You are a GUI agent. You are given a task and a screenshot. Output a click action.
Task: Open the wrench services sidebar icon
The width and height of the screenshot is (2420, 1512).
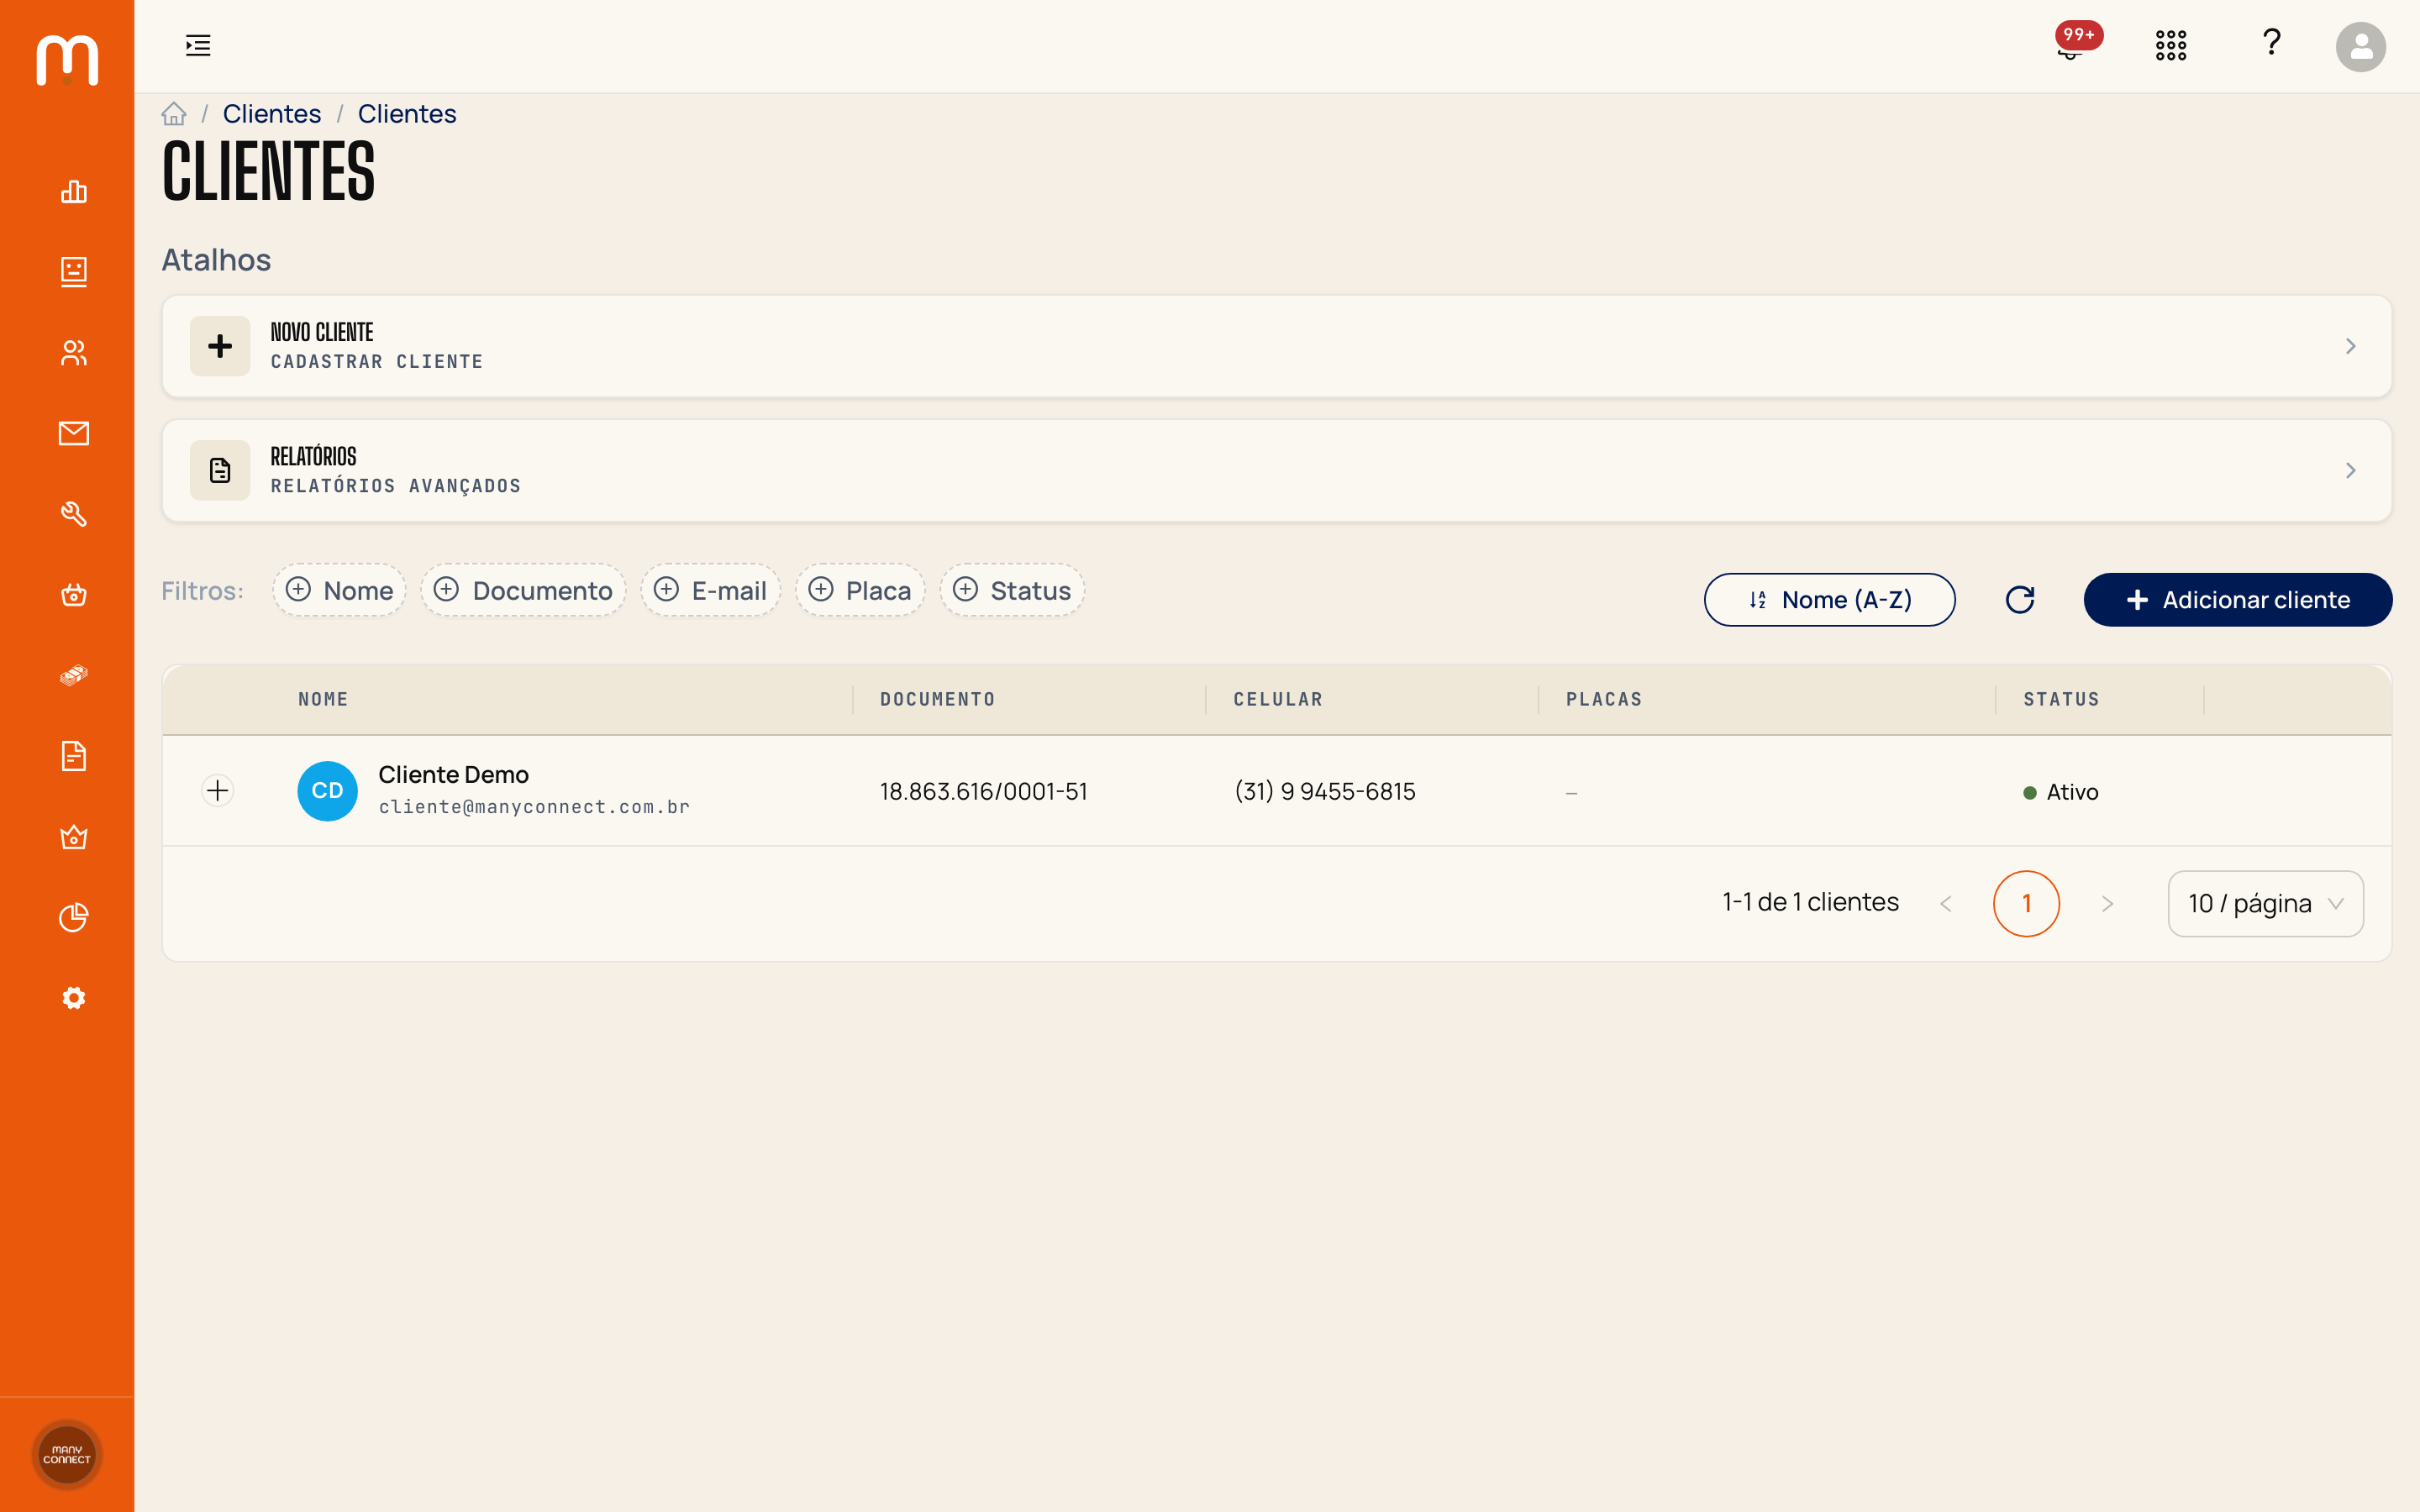click(x=74, y=514)
